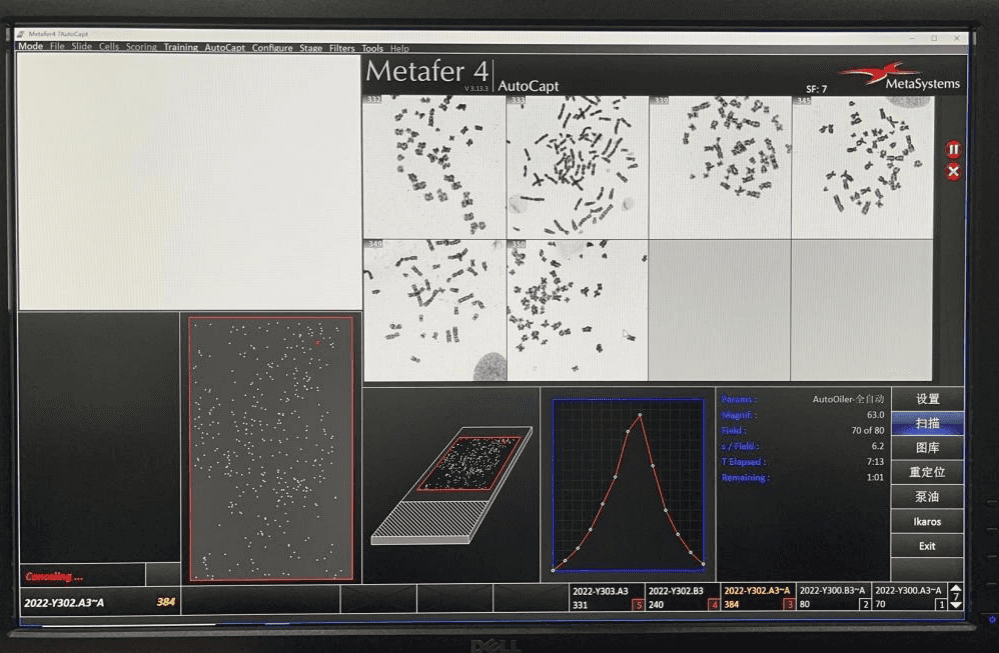This screenshot has height=653, width=999.
Task: Click the 设置 (Settings) button
Action: (927, 399)
